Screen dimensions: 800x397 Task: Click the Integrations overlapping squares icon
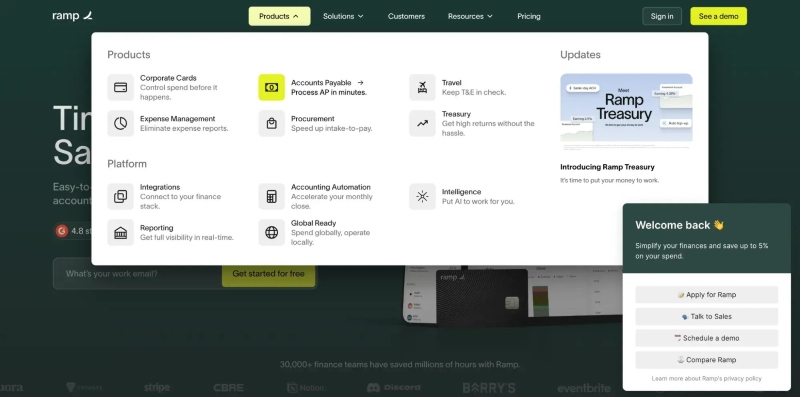120,196
